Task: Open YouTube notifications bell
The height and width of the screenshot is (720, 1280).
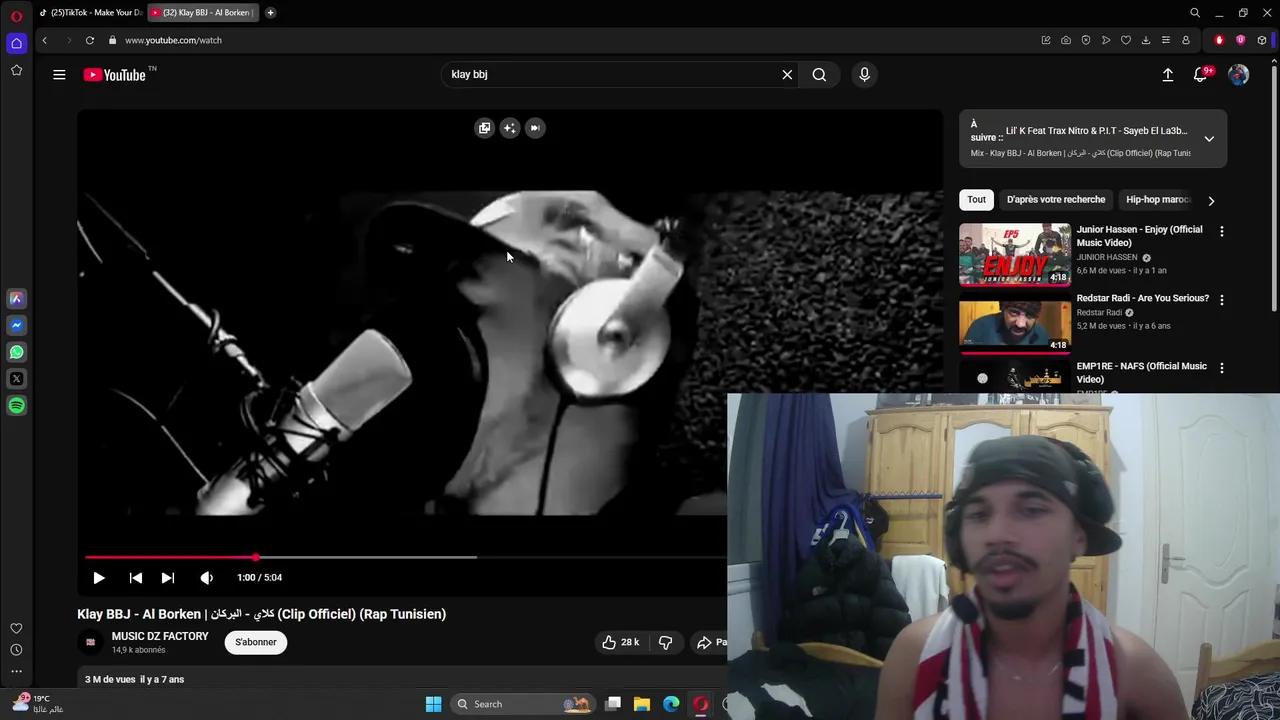Action: click(1201, 75)
